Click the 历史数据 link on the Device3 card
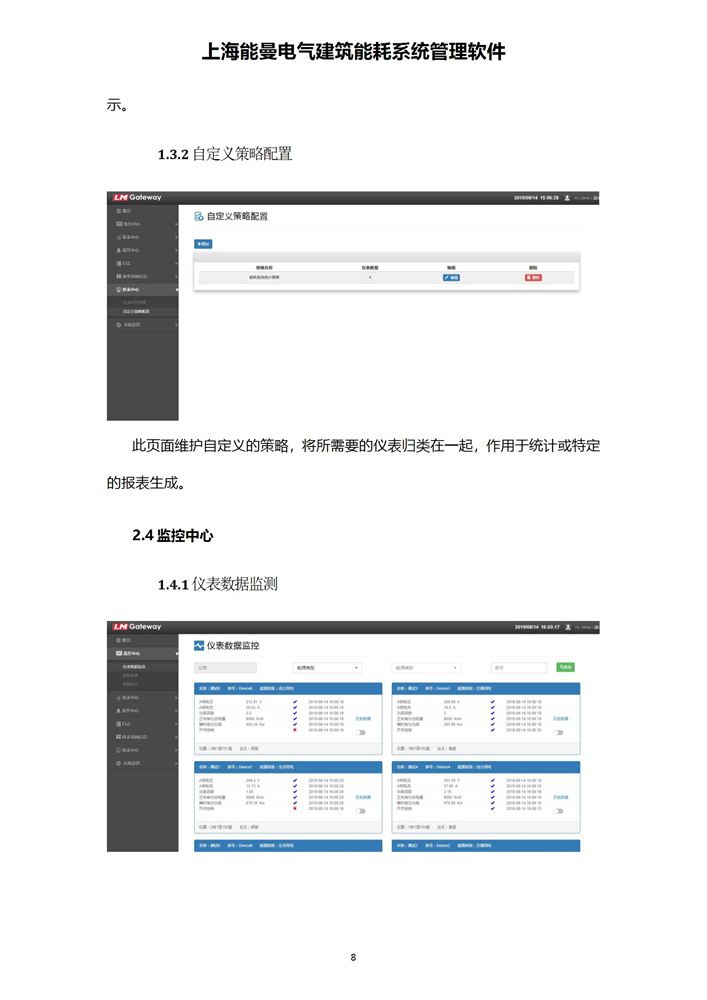The image size is (707, 1000). [x=561, y=718]
